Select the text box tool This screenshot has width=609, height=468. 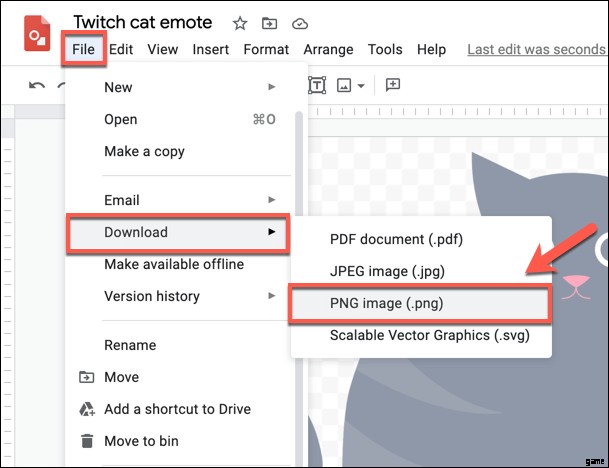[x=317, y=85]
